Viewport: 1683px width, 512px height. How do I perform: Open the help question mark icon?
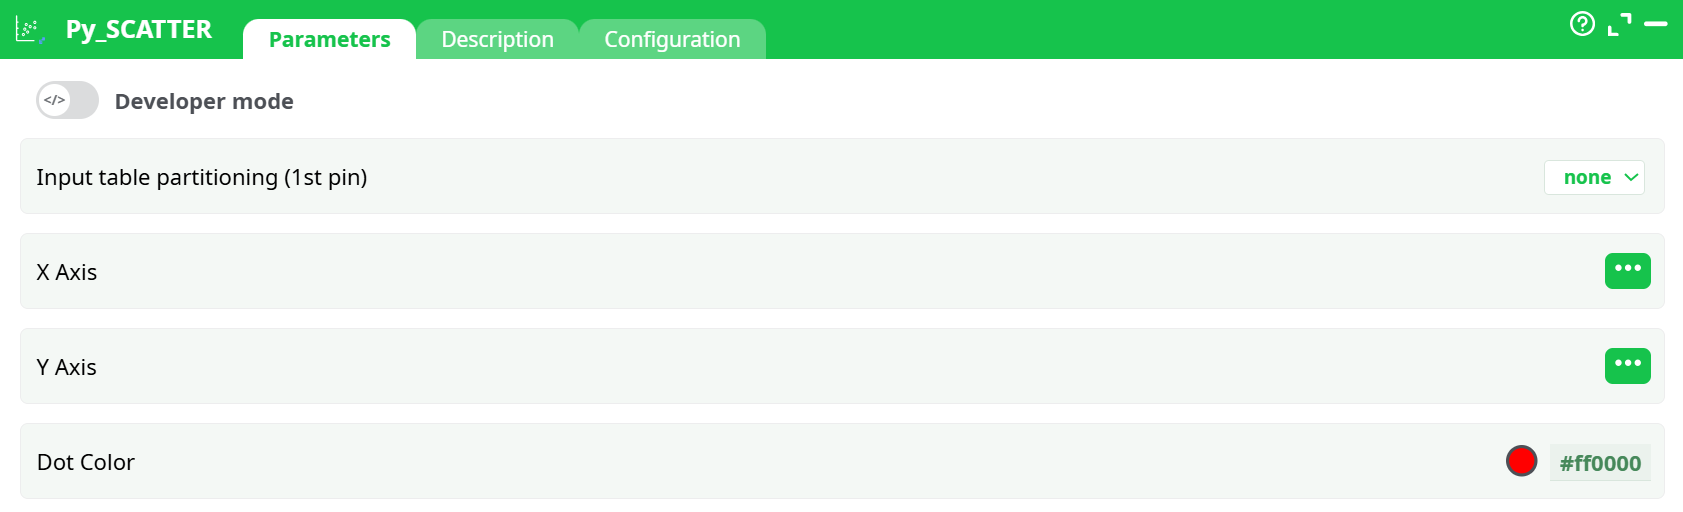click(x=1582, y=24)
